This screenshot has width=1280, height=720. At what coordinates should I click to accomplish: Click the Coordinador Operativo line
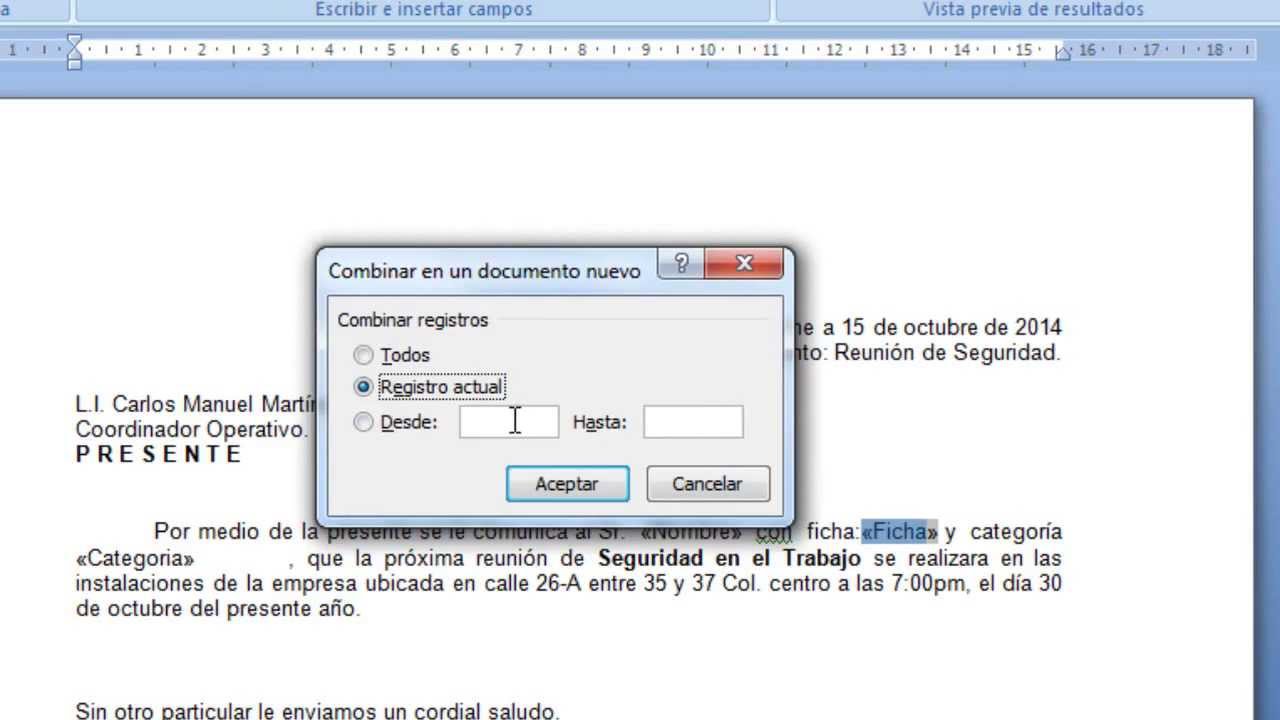click(x=191, y=429)
